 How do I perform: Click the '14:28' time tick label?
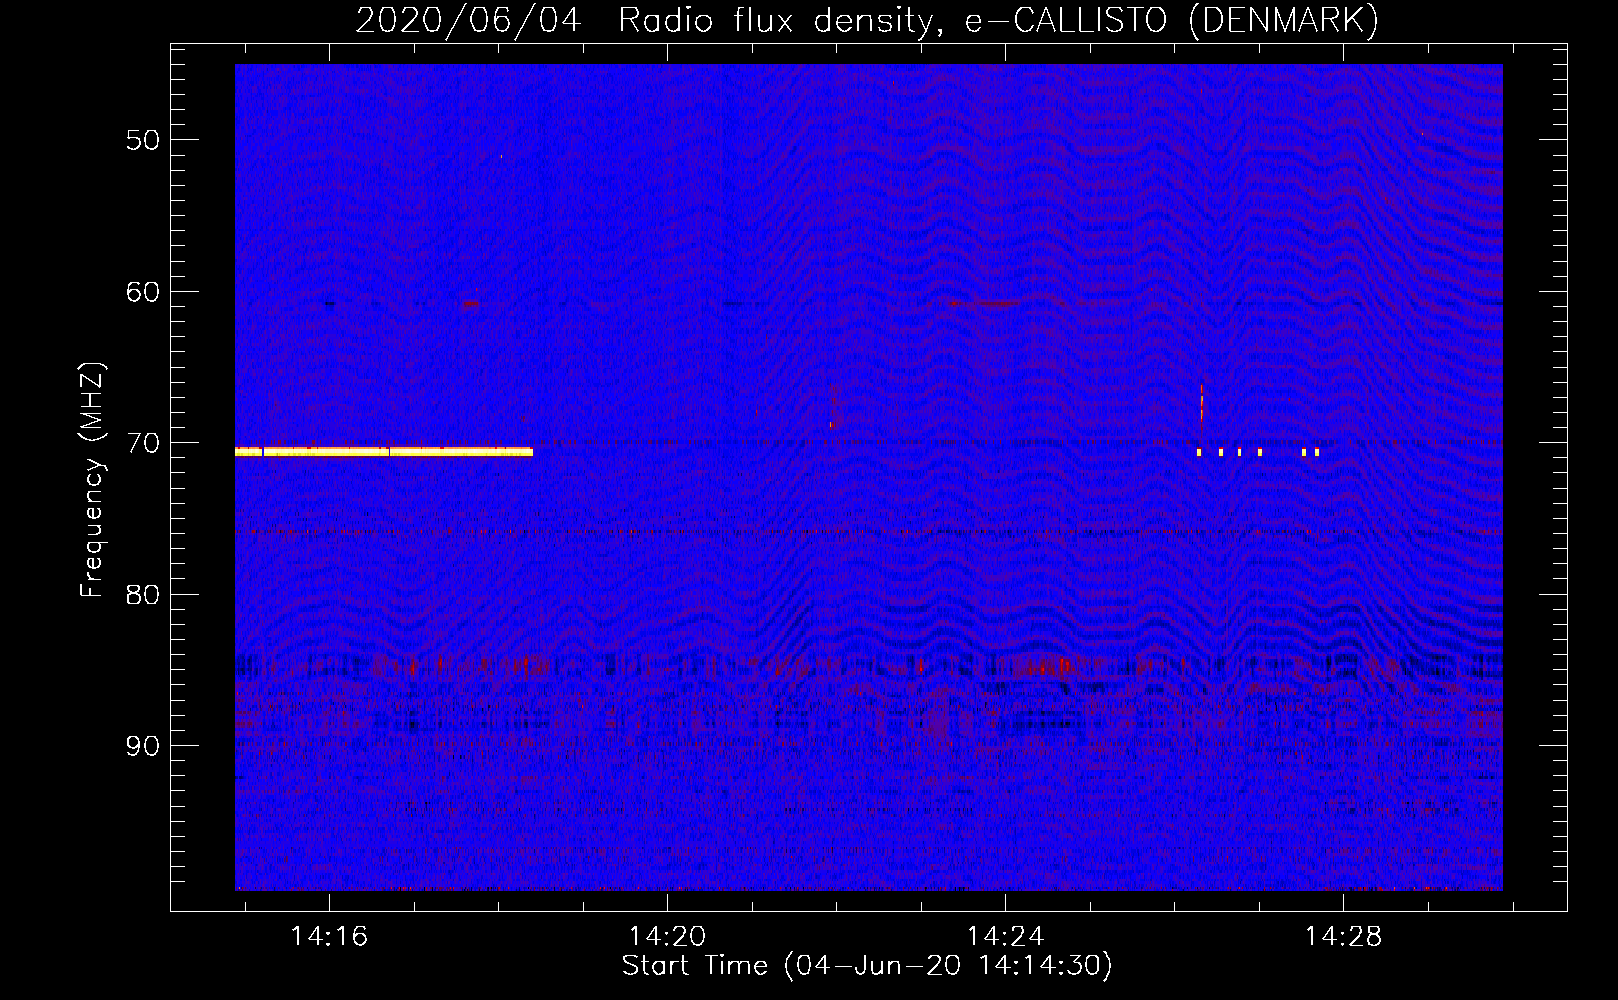point(1343,937)
